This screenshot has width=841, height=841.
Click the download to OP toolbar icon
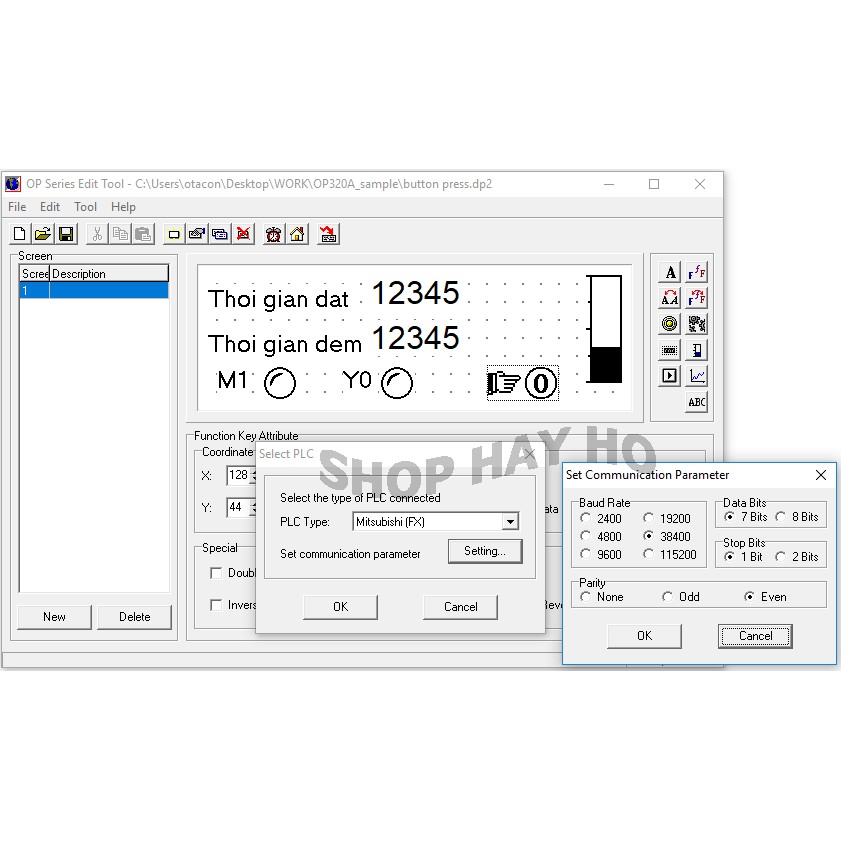(x=329, y=233)
